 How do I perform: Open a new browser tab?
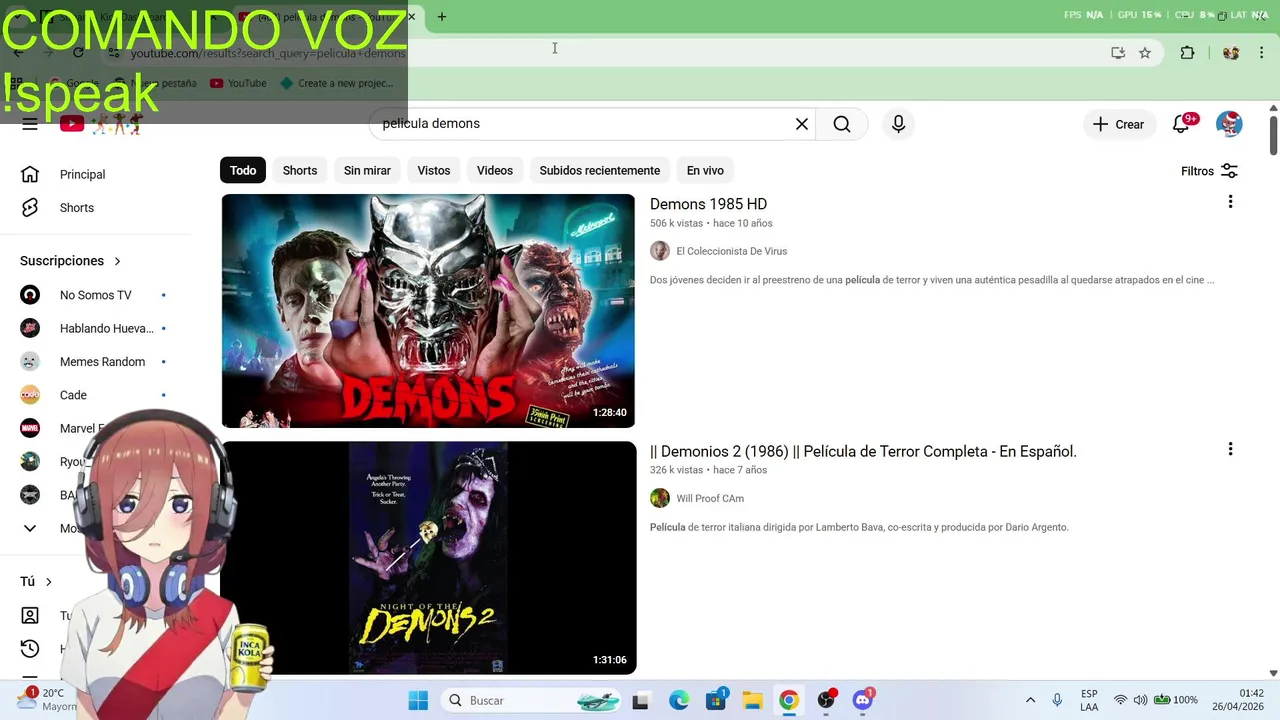(x=441, y=16)
